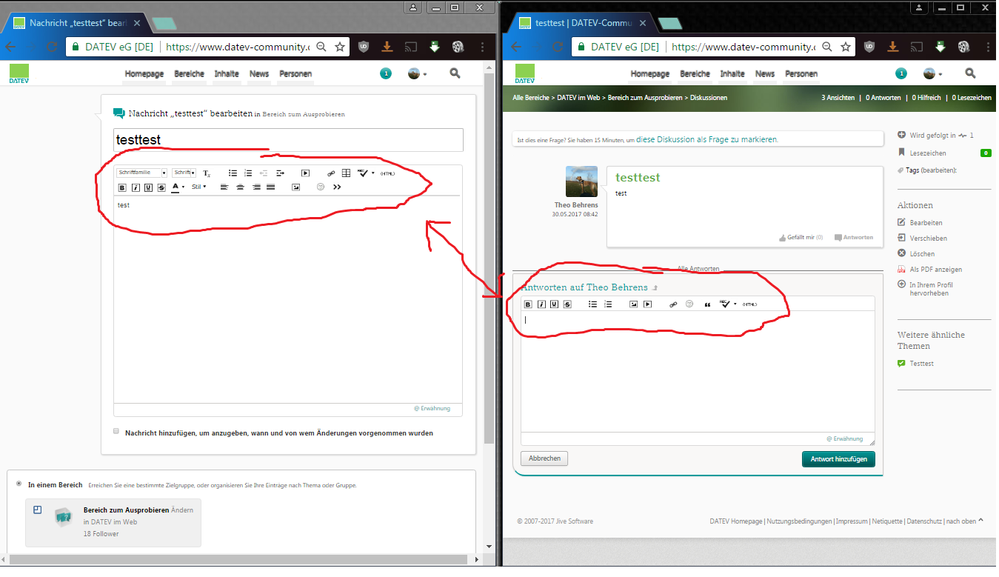Viewport: 999px width, 577px height.
Task: Insert video in left editor toolbar
Action: click(305, 173)
